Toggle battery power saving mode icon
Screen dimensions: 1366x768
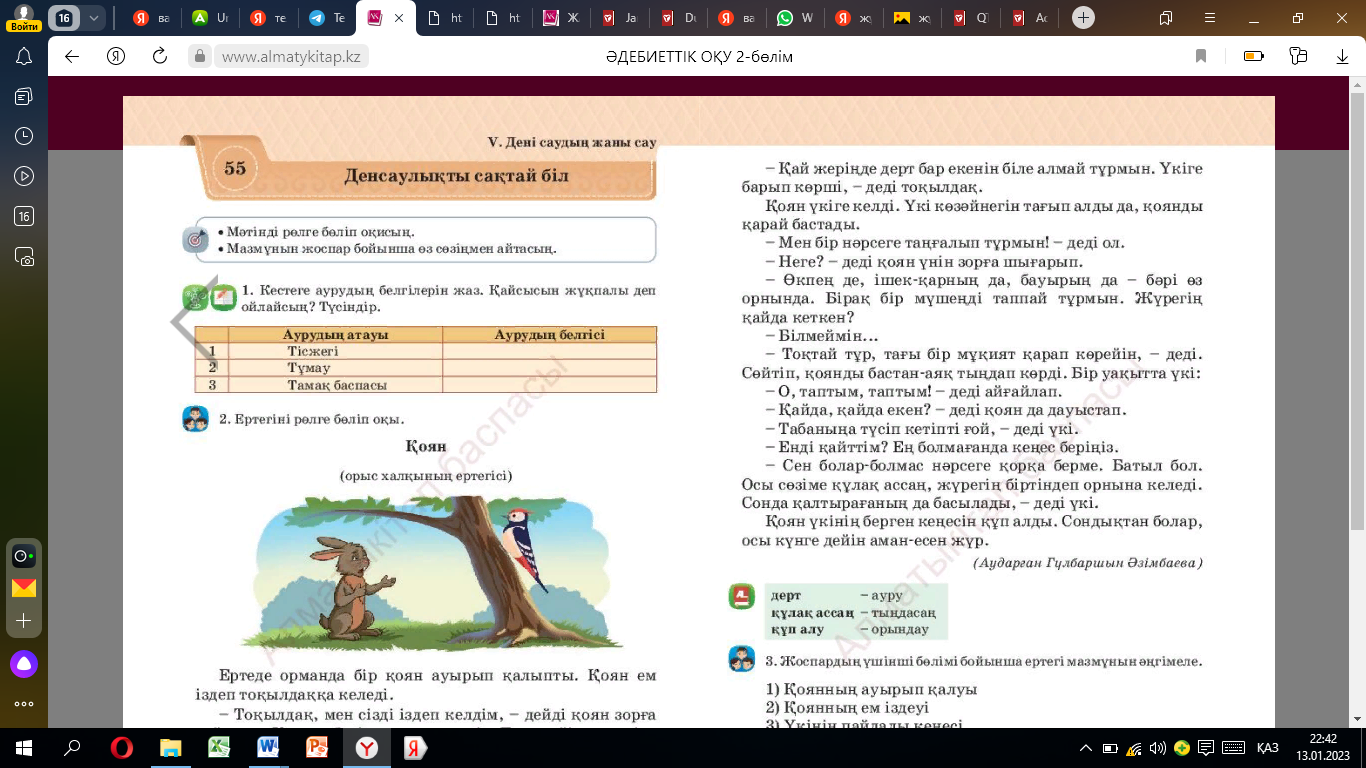point(1253,57)
